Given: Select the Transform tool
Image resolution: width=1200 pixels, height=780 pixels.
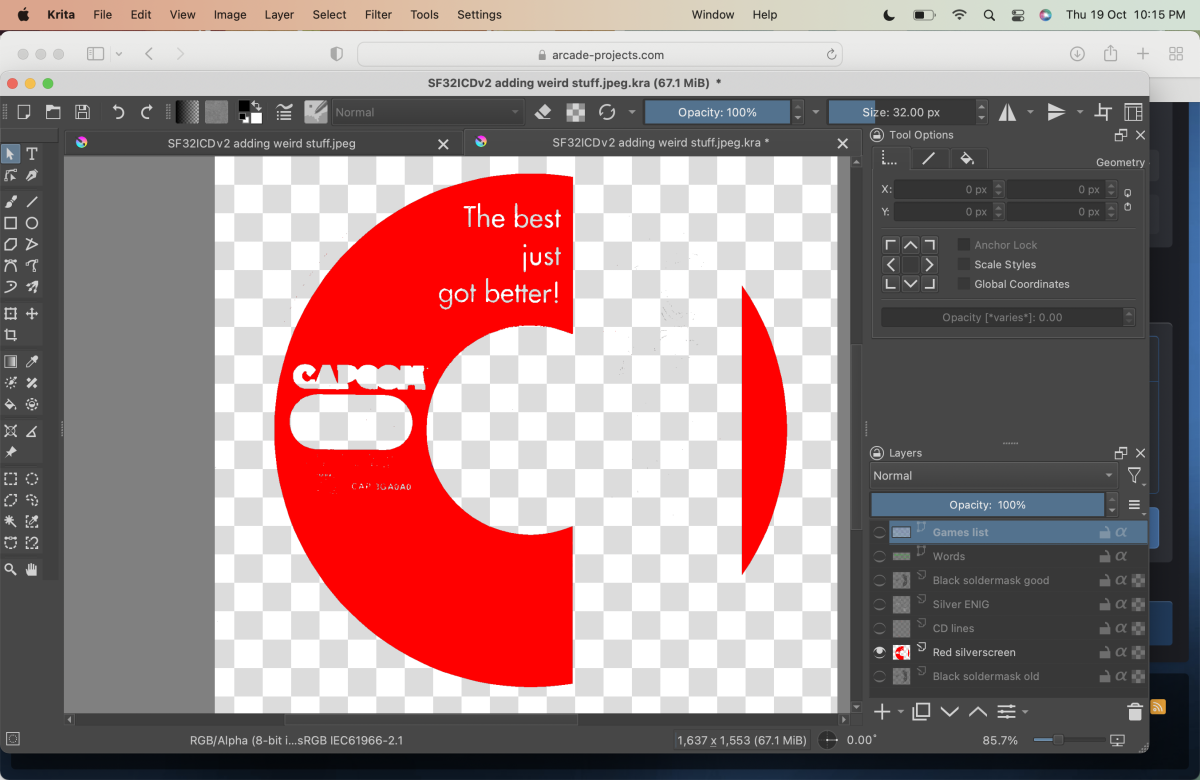Looking at the screenshot, I should point(11,314).
